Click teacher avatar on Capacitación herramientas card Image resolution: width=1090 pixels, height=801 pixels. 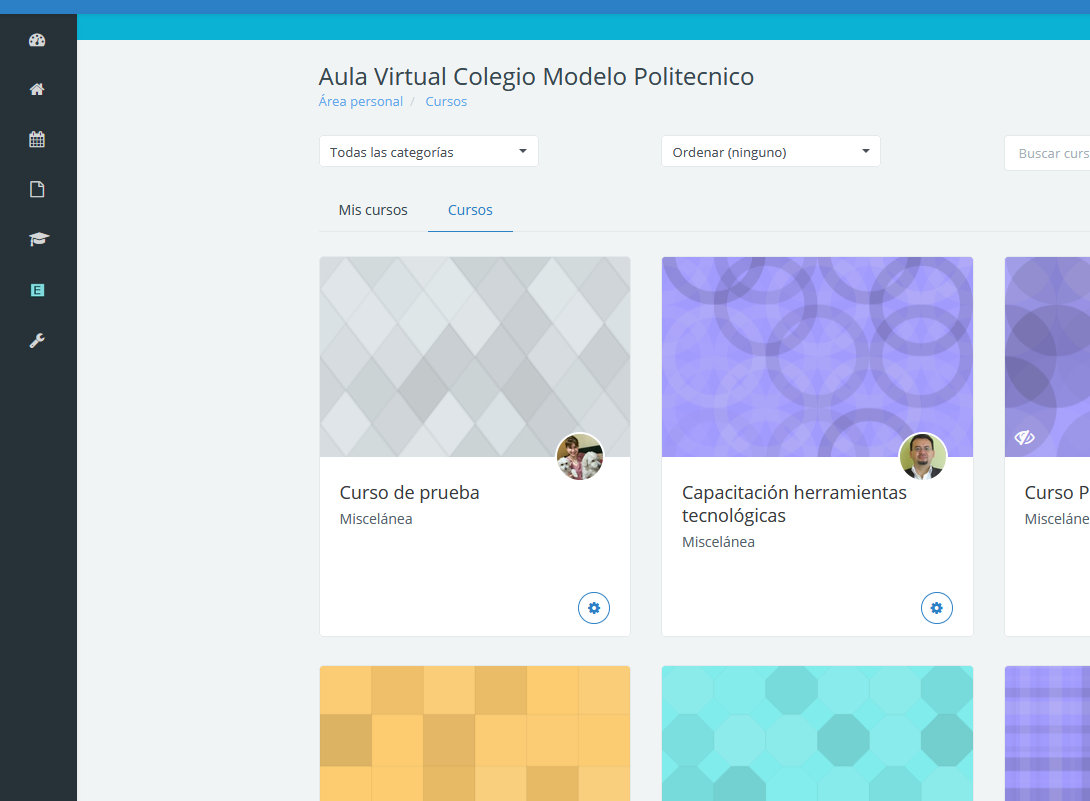pos(922,457)
